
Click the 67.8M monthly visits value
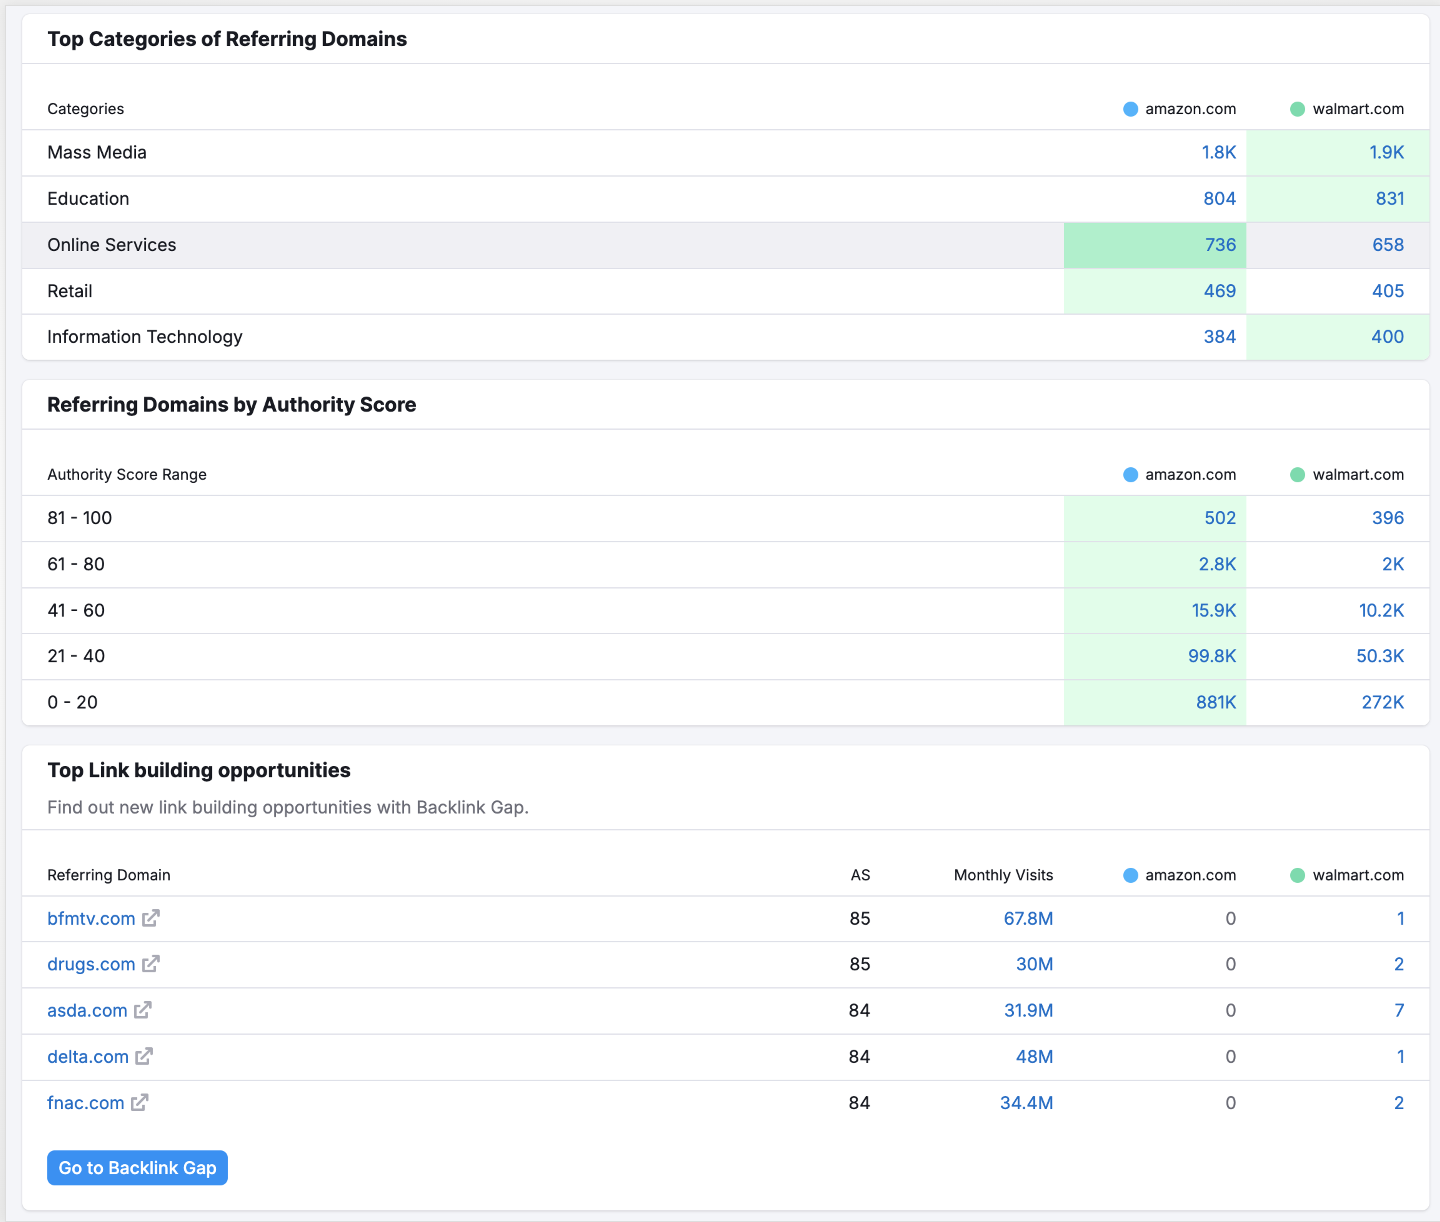tap(1028, 918)
